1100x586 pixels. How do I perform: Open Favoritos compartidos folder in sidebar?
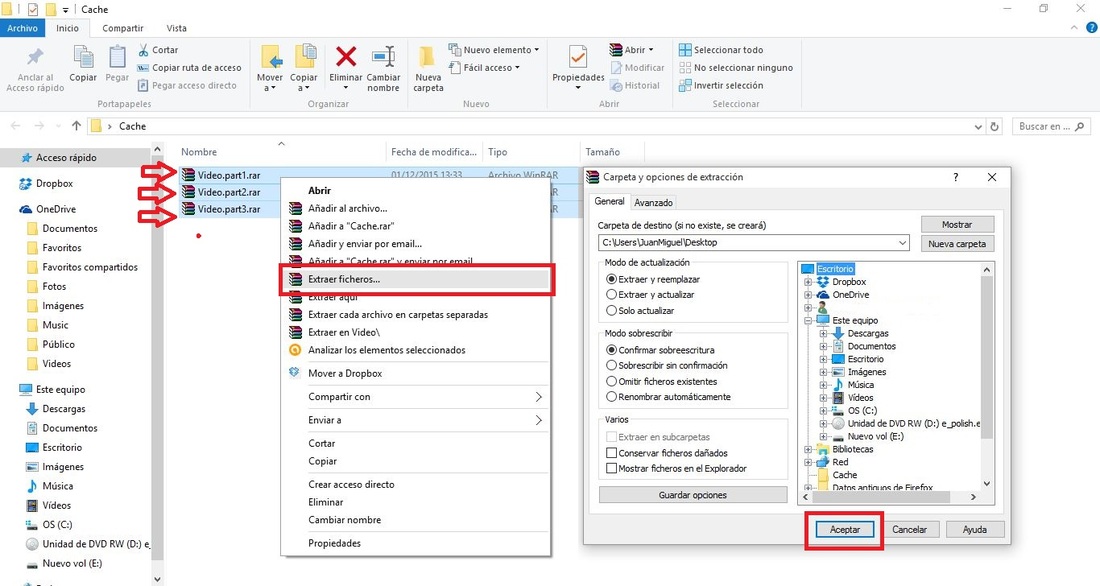tap(82, 267)
